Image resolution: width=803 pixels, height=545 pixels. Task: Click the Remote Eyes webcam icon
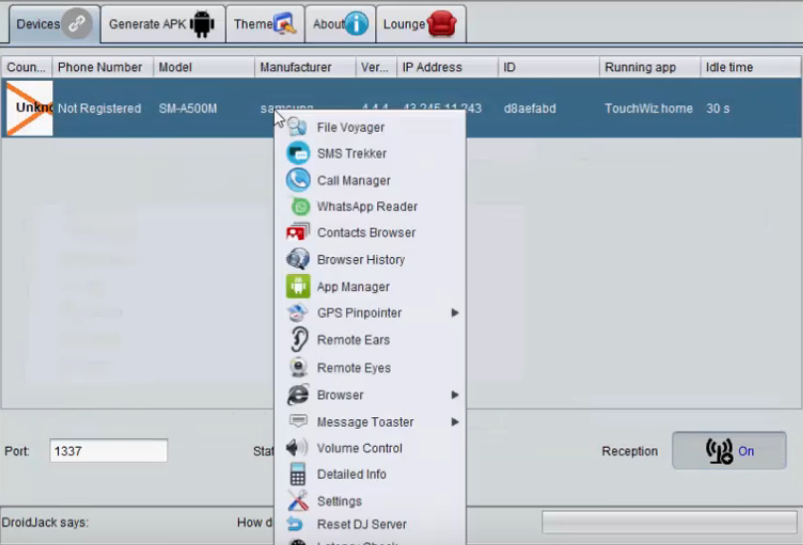298,367
